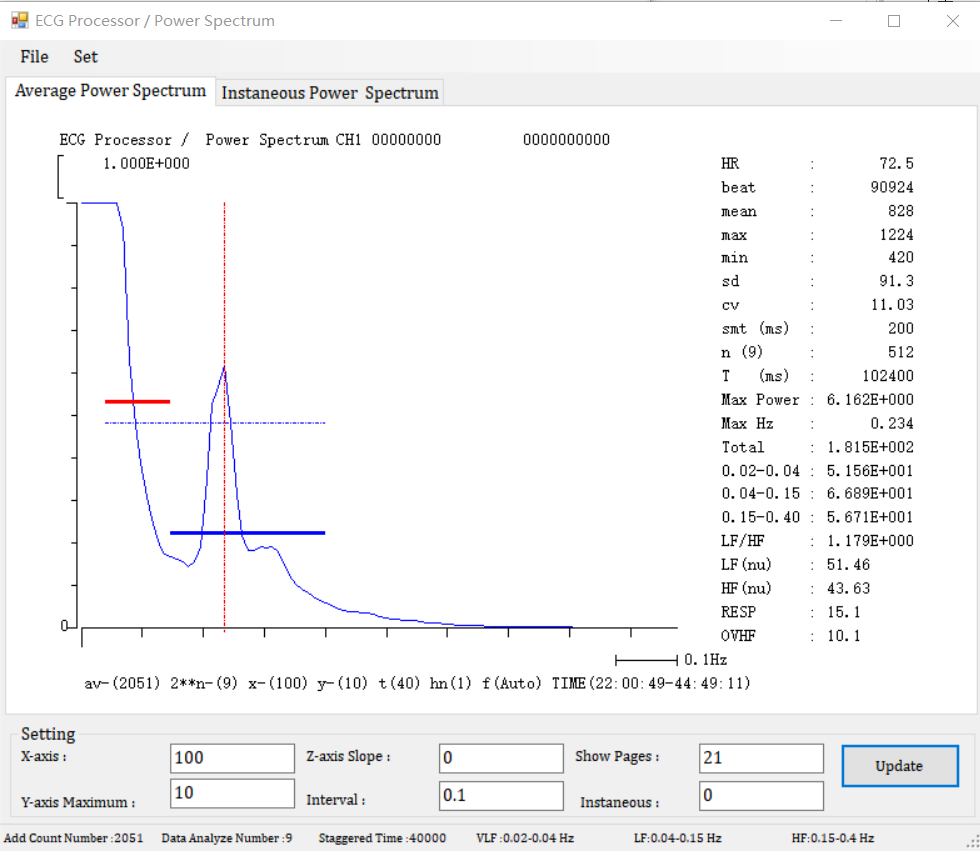This screenshot has width=980, height=851.
Task: Focus the Y-axis Maximum input box
Action: pos(232,794)
